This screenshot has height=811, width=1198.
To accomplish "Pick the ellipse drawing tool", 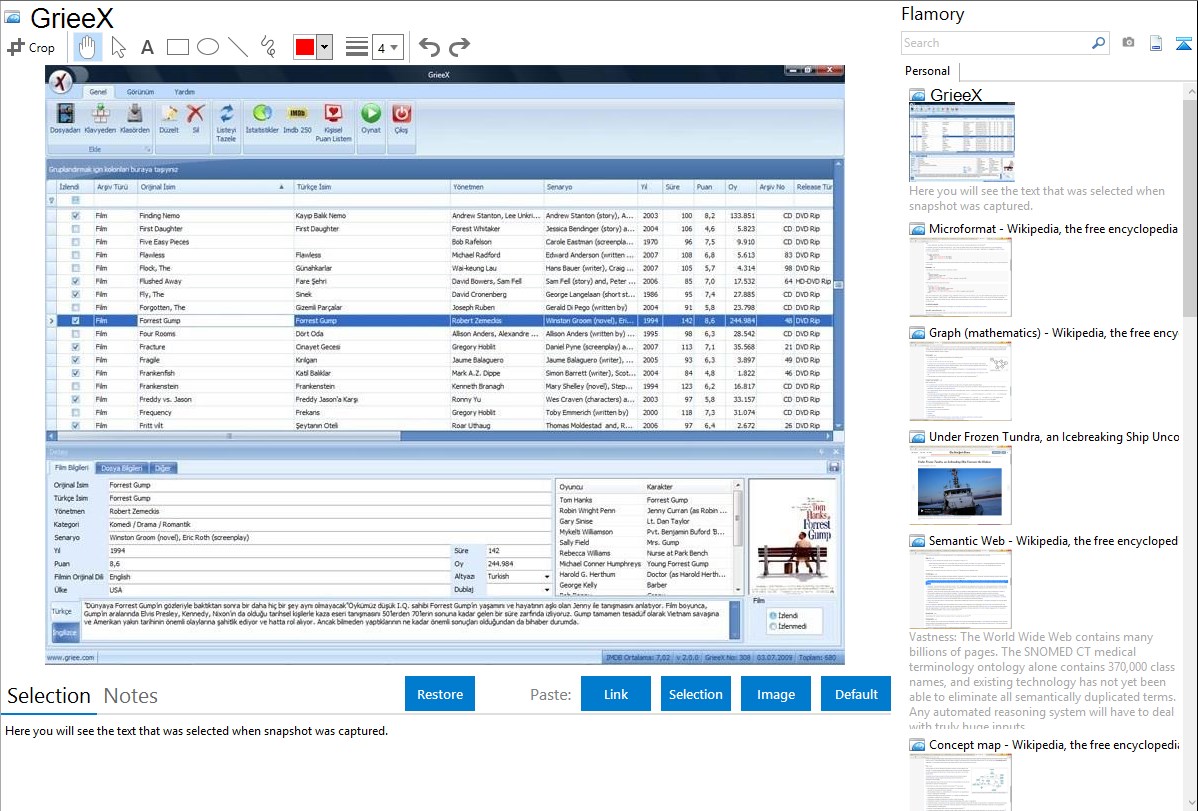I will [x=208, y=47].
